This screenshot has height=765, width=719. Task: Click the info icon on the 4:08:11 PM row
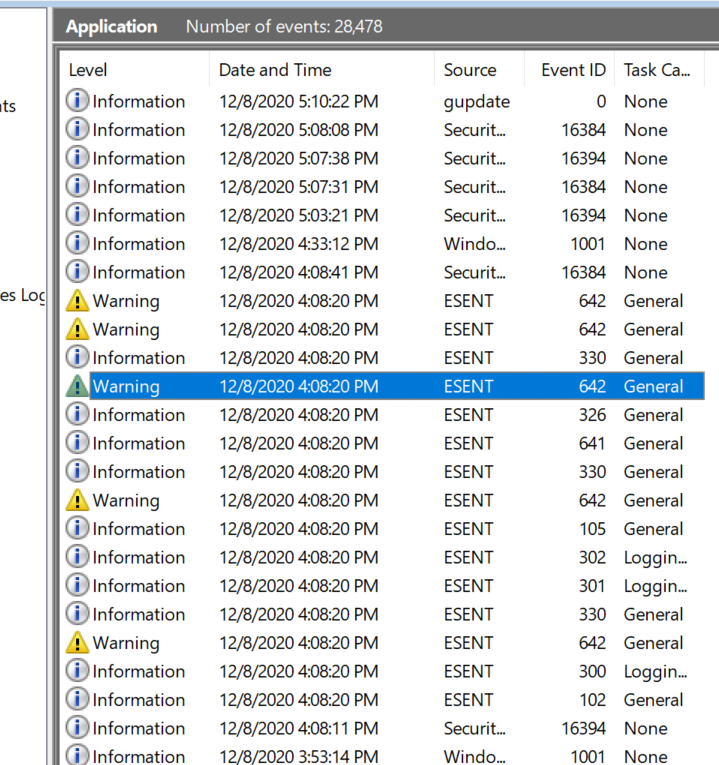77,727
